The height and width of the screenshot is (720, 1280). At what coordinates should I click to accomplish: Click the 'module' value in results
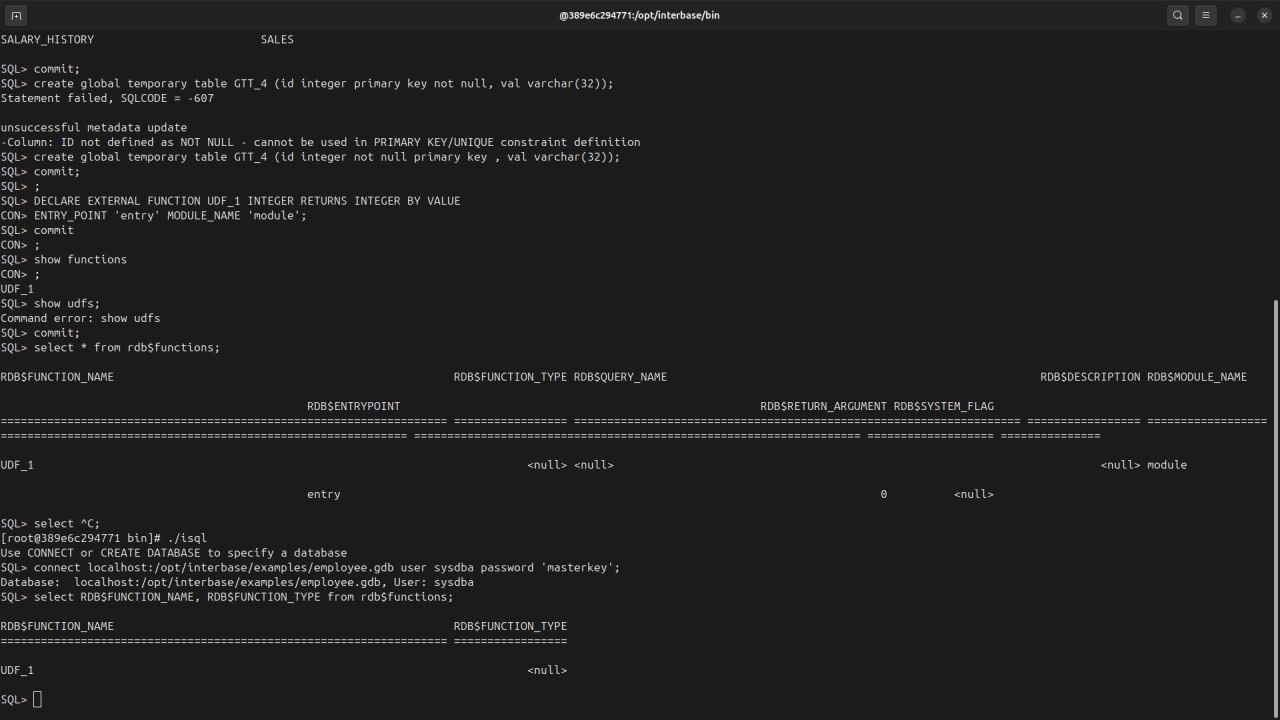tap(1166, 465)
